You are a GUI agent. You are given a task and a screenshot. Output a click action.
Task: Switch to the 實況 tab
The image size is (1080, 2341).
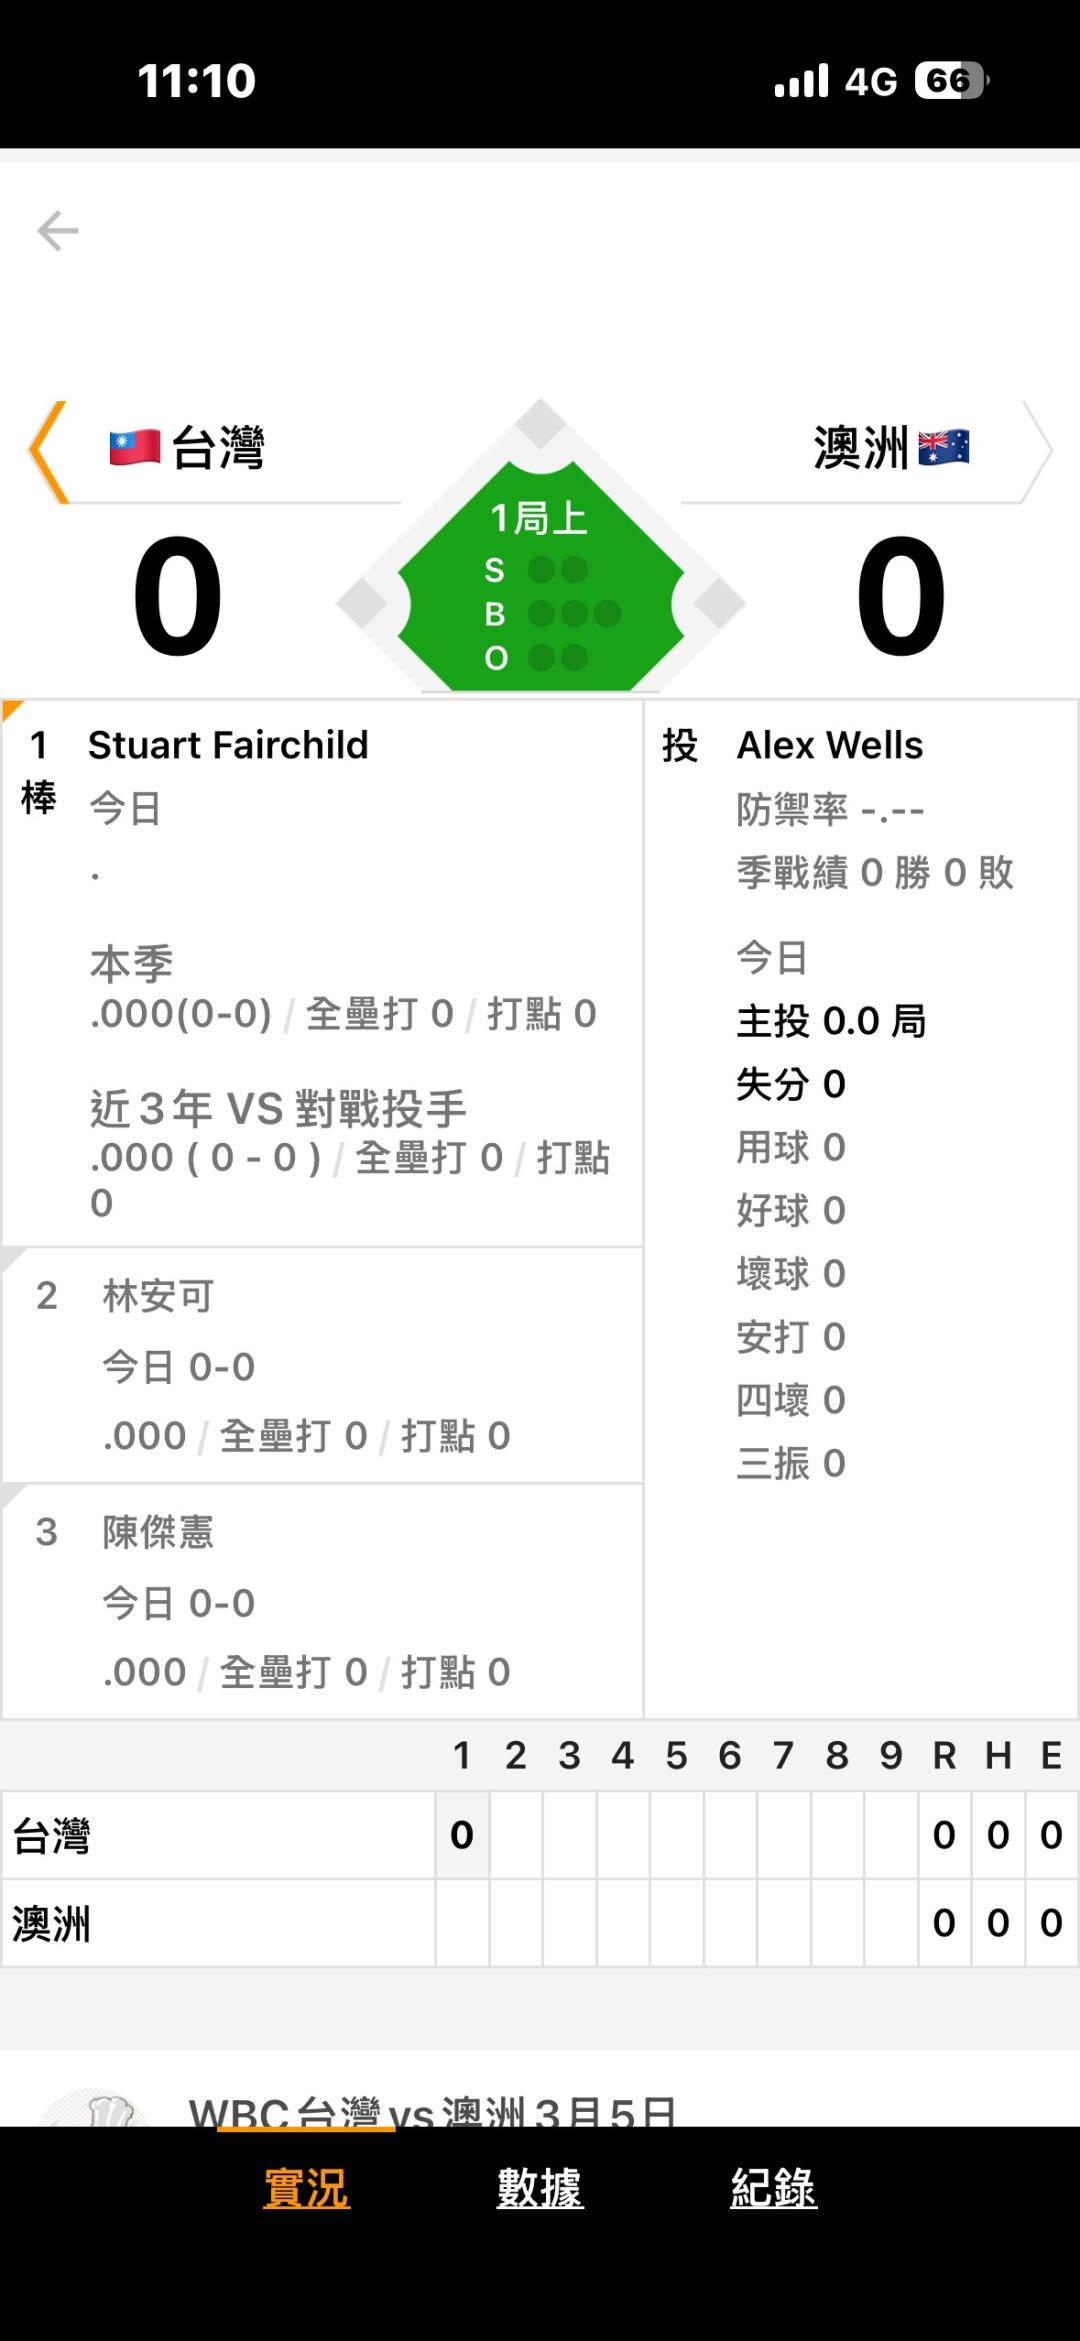click(x=306, y=2188)
